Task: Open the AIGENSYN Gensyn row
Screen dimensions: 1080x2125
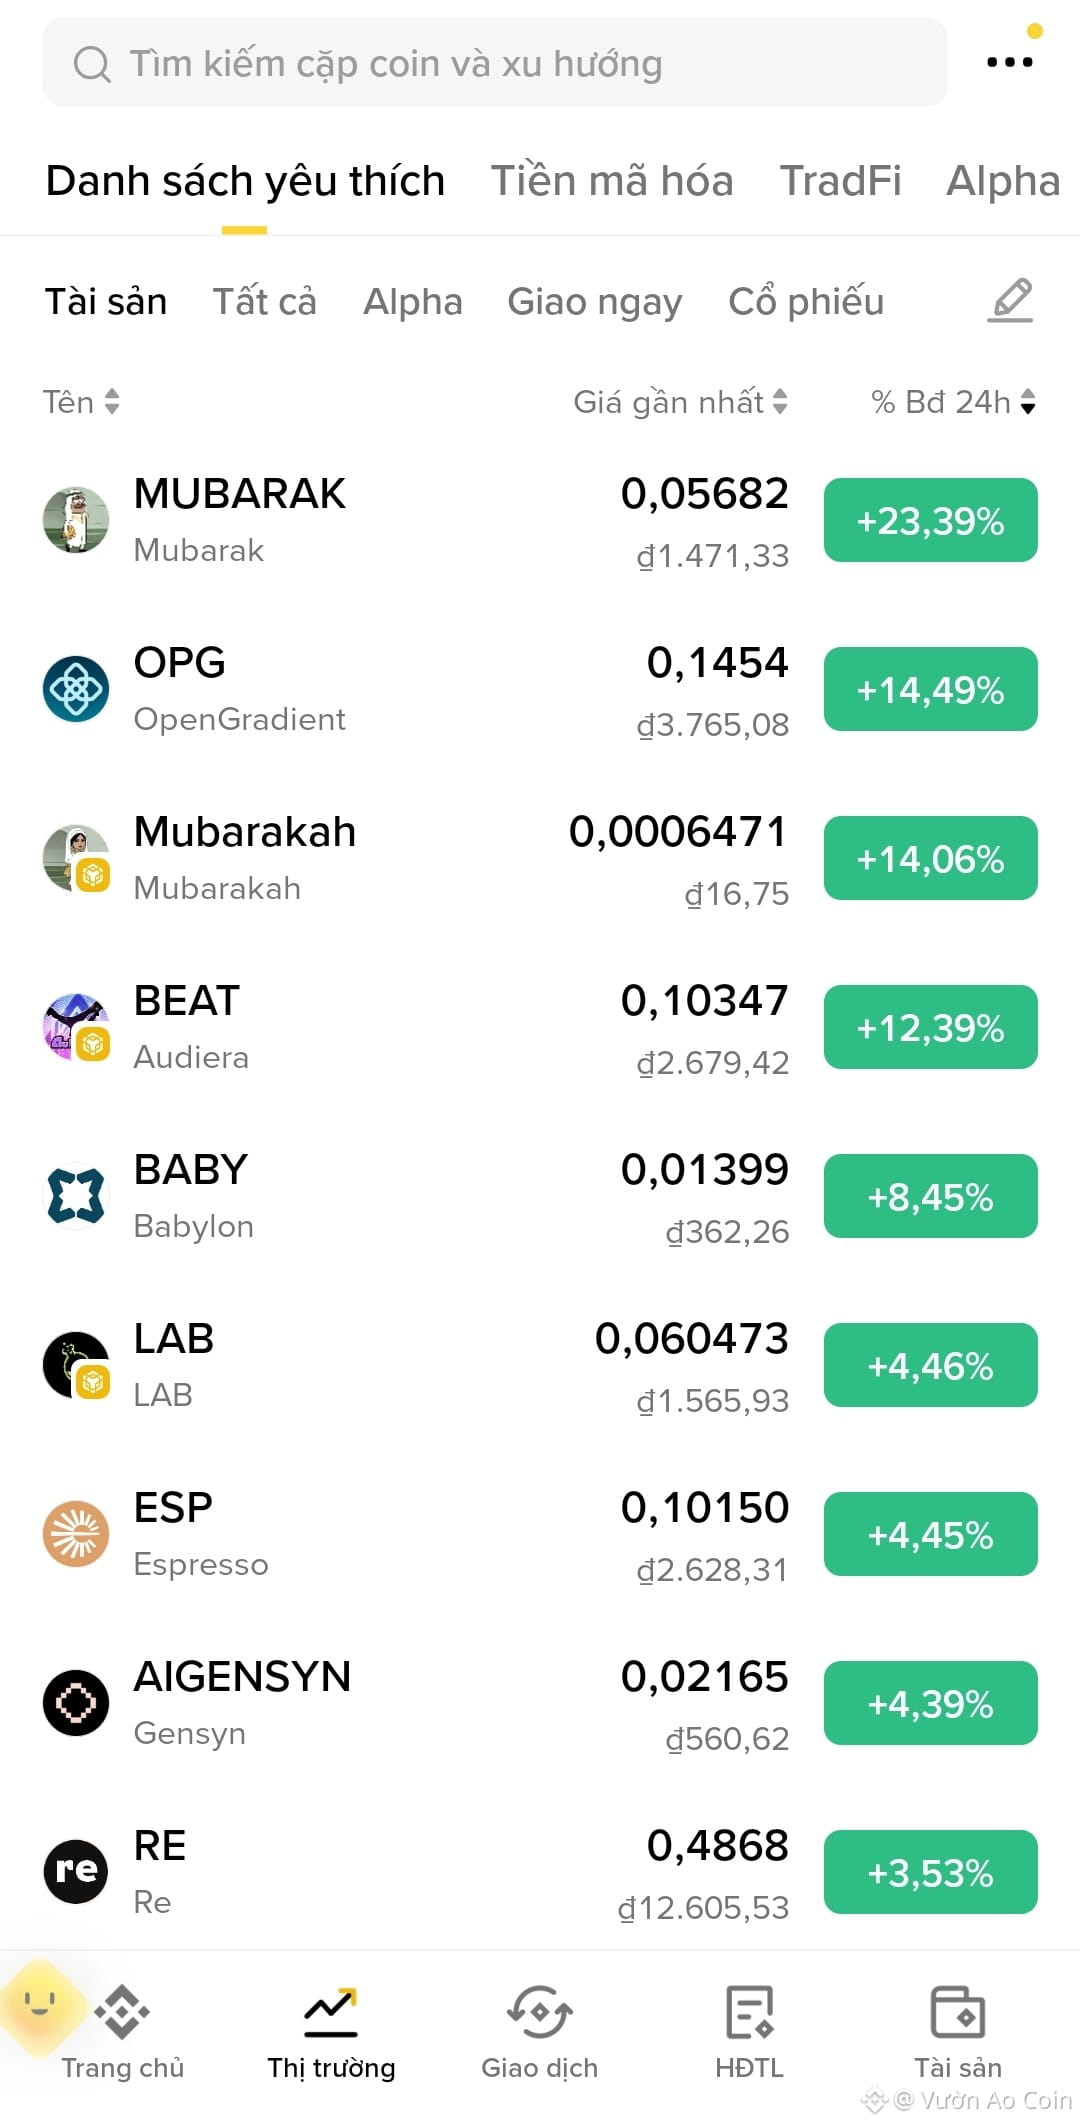Action: coord(540,1703)
